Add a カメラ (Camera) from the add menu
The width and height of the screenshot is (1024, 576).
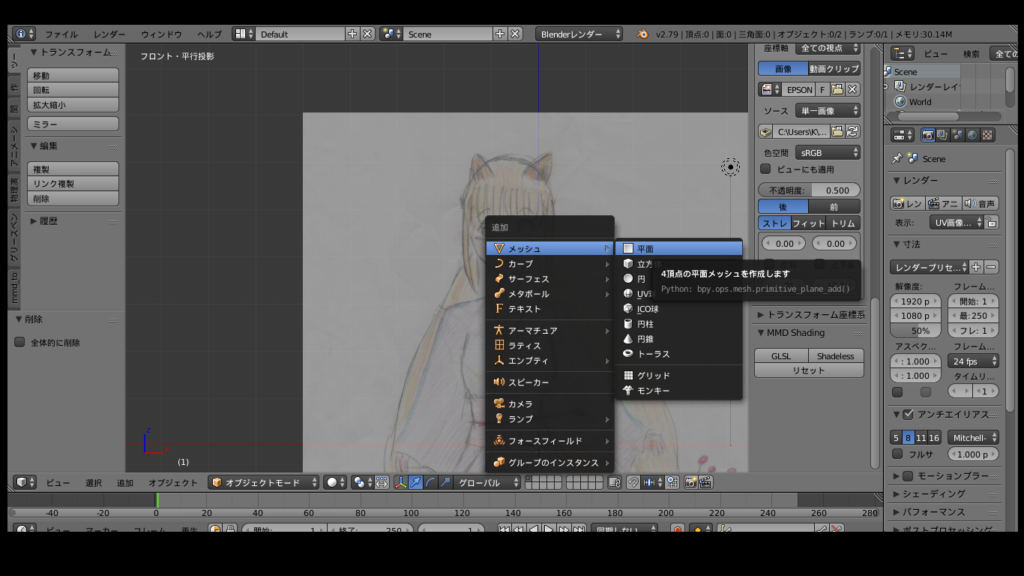coord(520,403)
